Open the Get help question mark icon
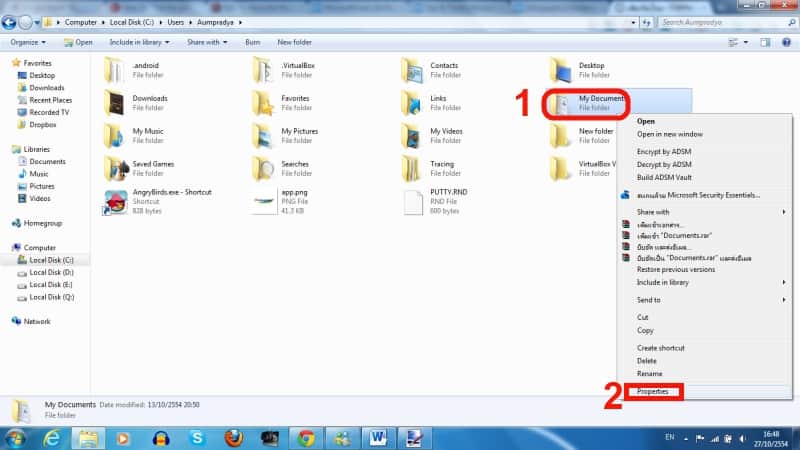Viewport: 800px width, 450px height. click(x=786, y=42)
